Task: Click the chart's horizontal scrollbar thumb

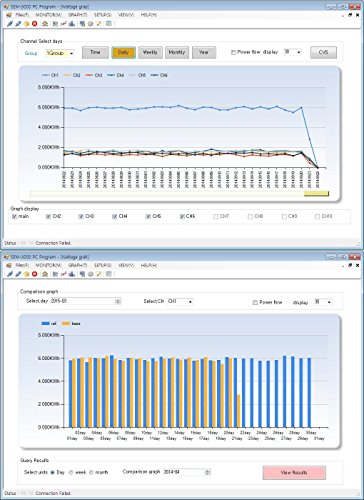Action: [x=316, y=194]
